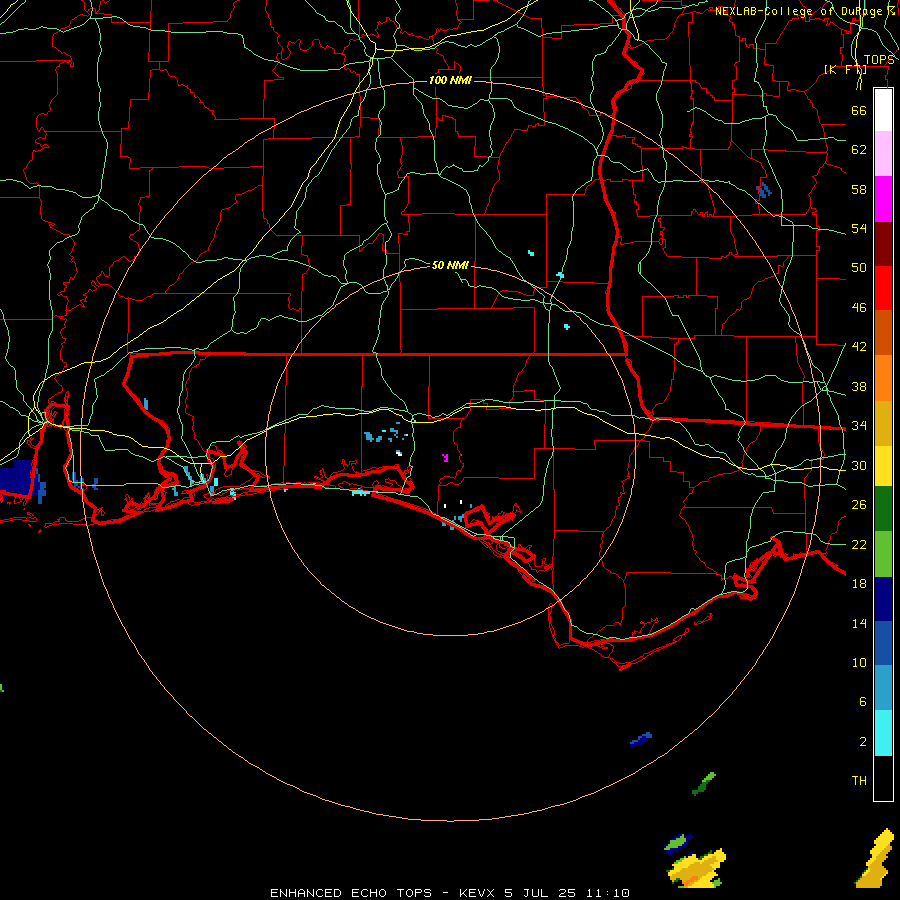900x900 pixels.
Task: Click the TOPS legend title
Action: (879, 60)
